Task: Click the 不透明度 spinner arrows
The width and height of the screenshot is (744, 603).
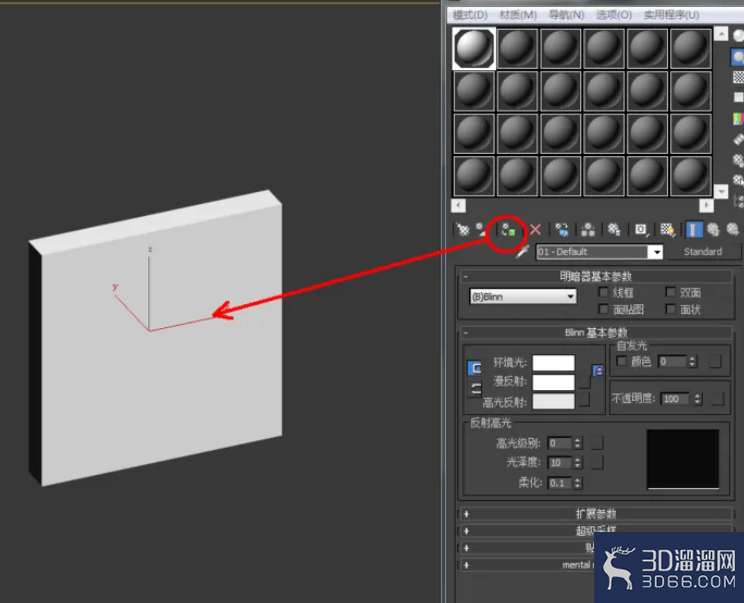Action: [x=697, y=399]
